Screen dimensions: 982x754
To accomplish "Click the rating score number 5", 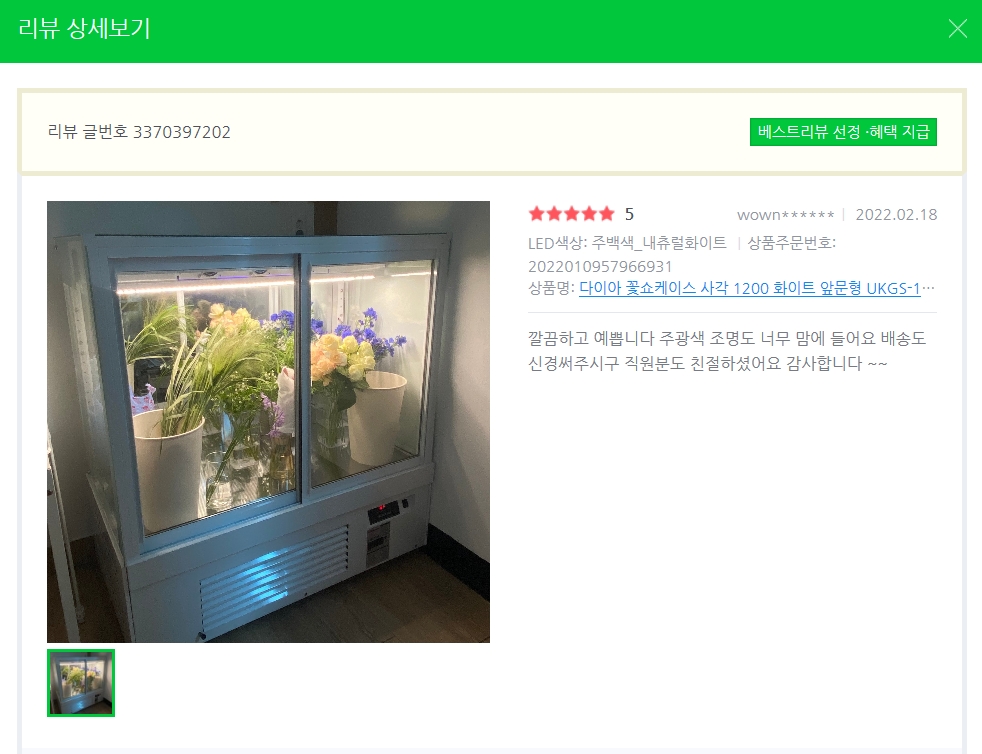I will click(x=629, y=215).
